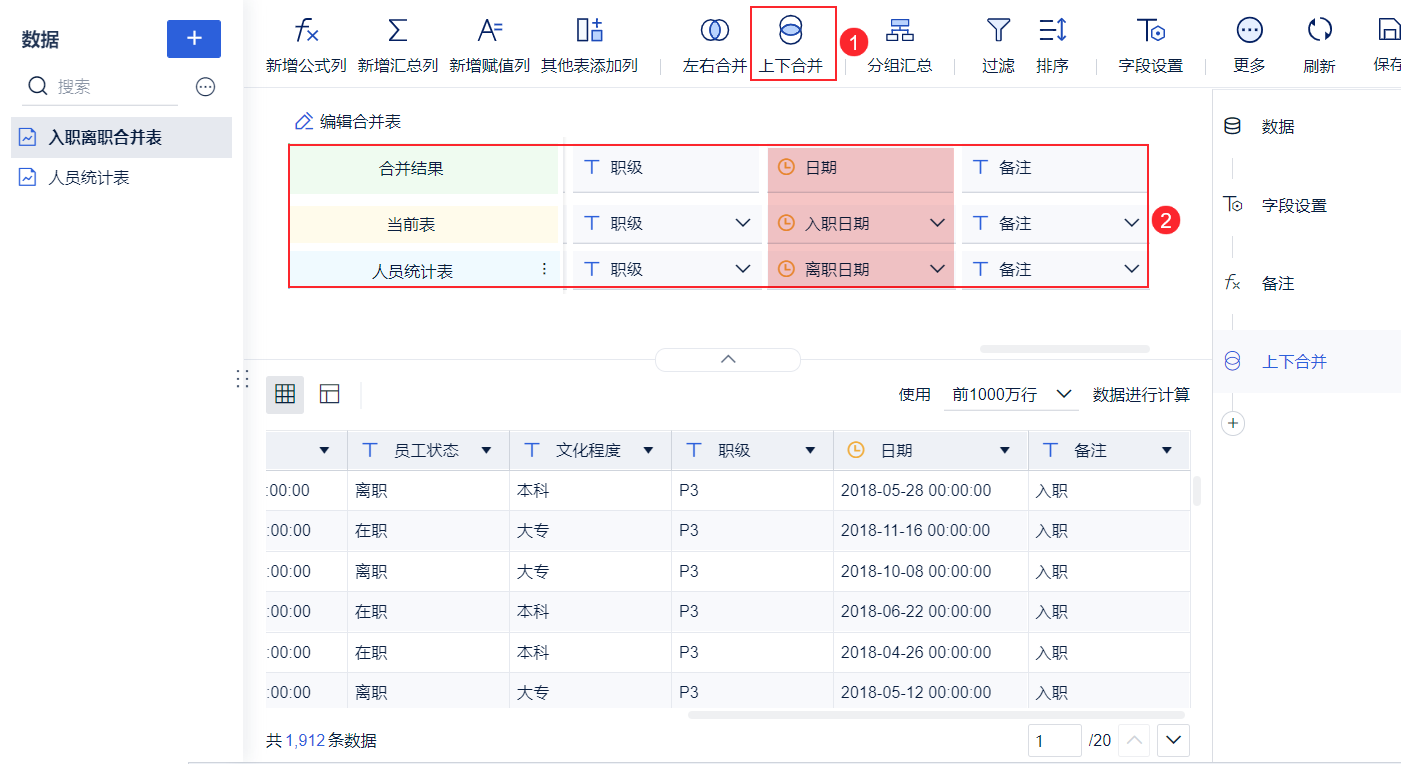This screenshot has height=764, width=1401.
Task: Click the 过滤 filter funnel icon
Action: click(x=998, y=30)
